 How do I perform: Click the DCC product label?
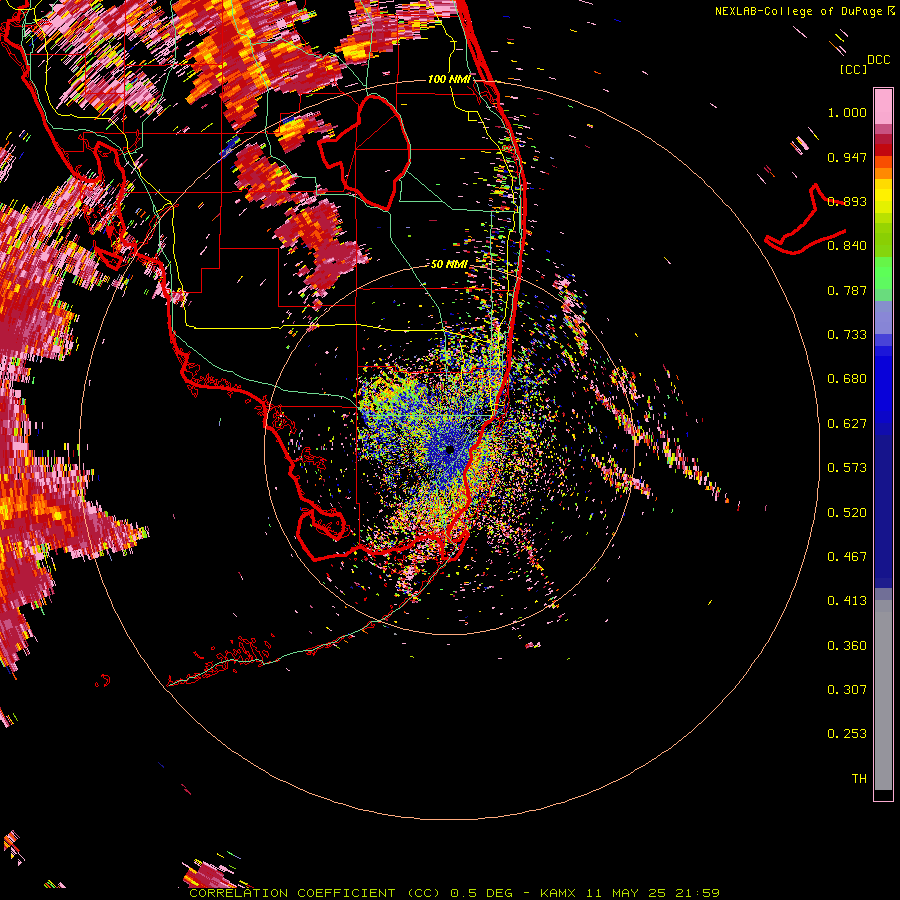[x=878, y=60]
